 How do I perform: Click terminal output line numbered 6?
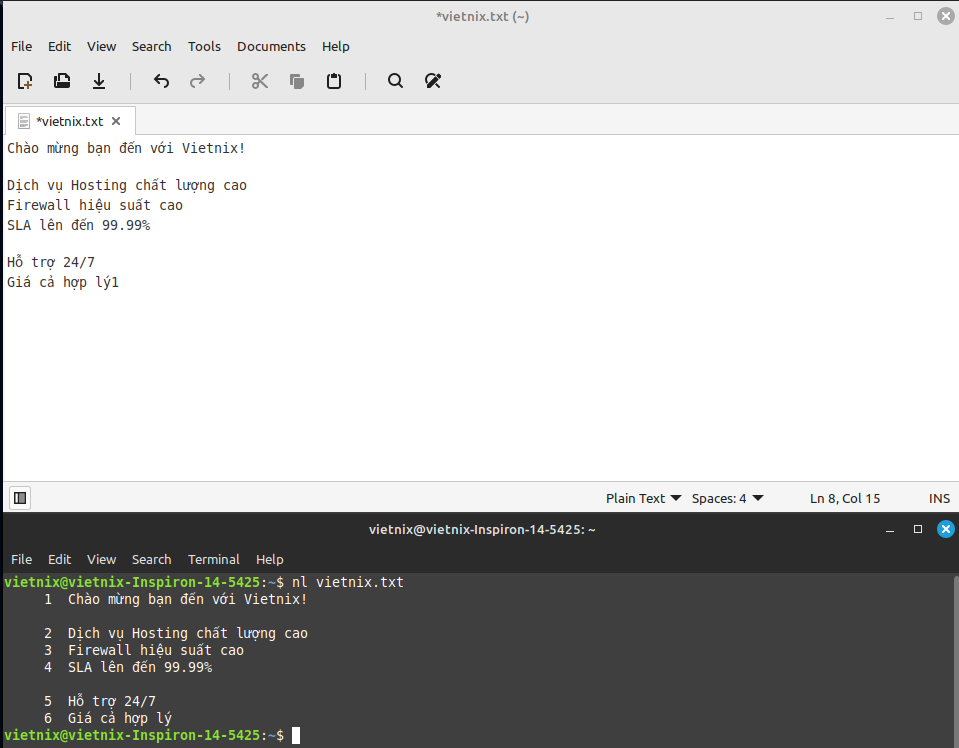click(x=108, y=718)
